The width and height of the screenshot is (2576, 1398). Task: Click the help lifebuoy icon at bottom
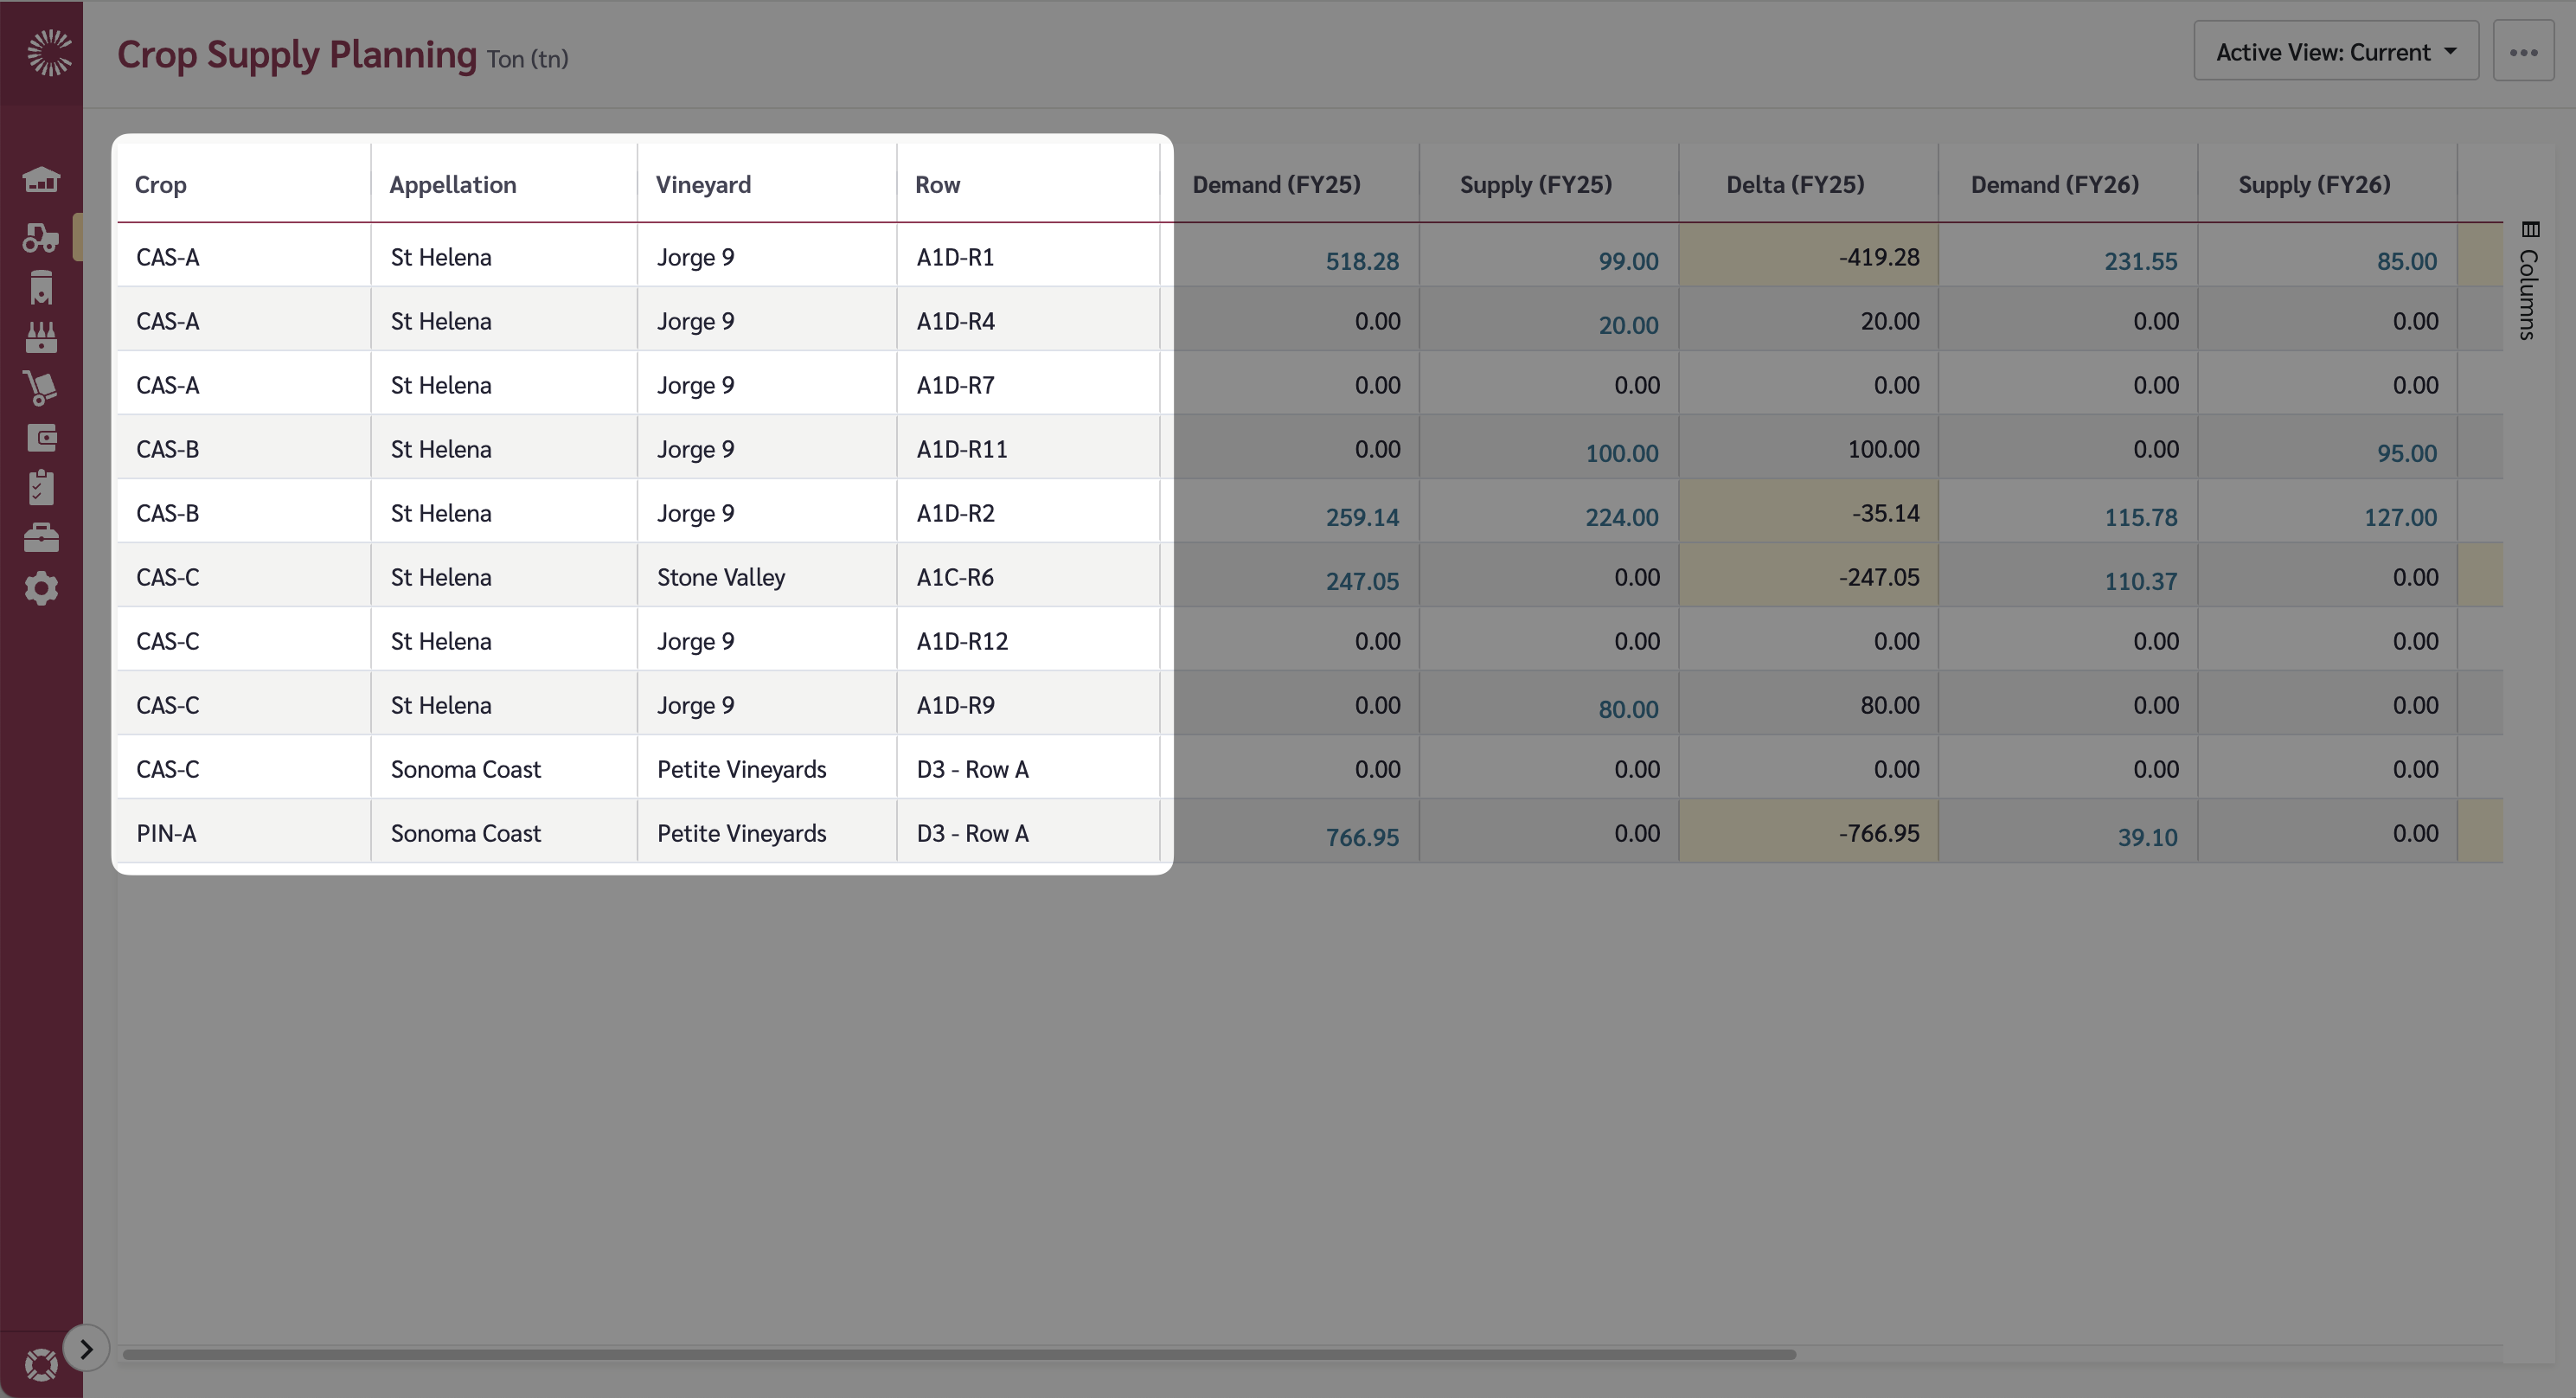(x=41, y=1363)
